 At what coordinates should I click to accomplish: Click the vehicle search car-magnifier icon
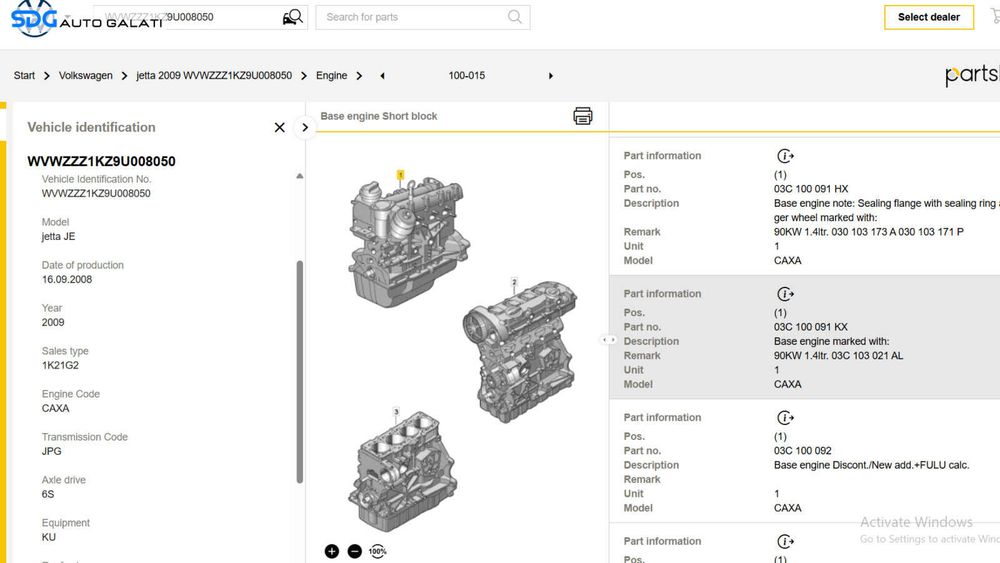(x=292, y=17)
